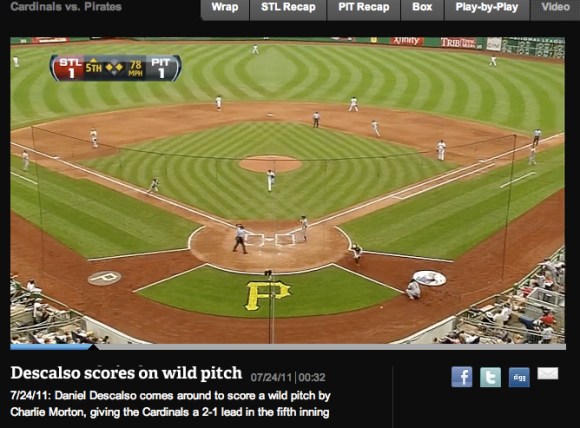Open the Video tab

pos(555,9)
